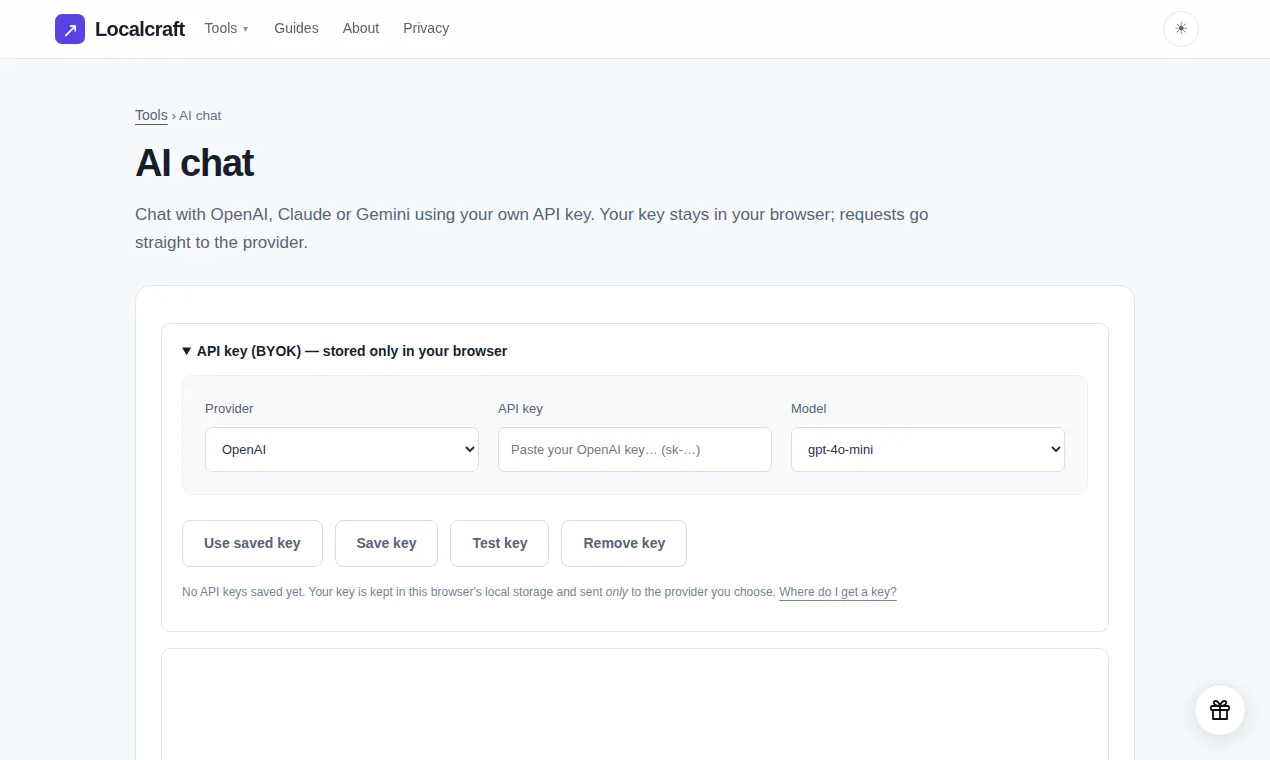Open the Tools dropdown in the navbar
This screenshot has width=1270, height=760.
point(226,28)
